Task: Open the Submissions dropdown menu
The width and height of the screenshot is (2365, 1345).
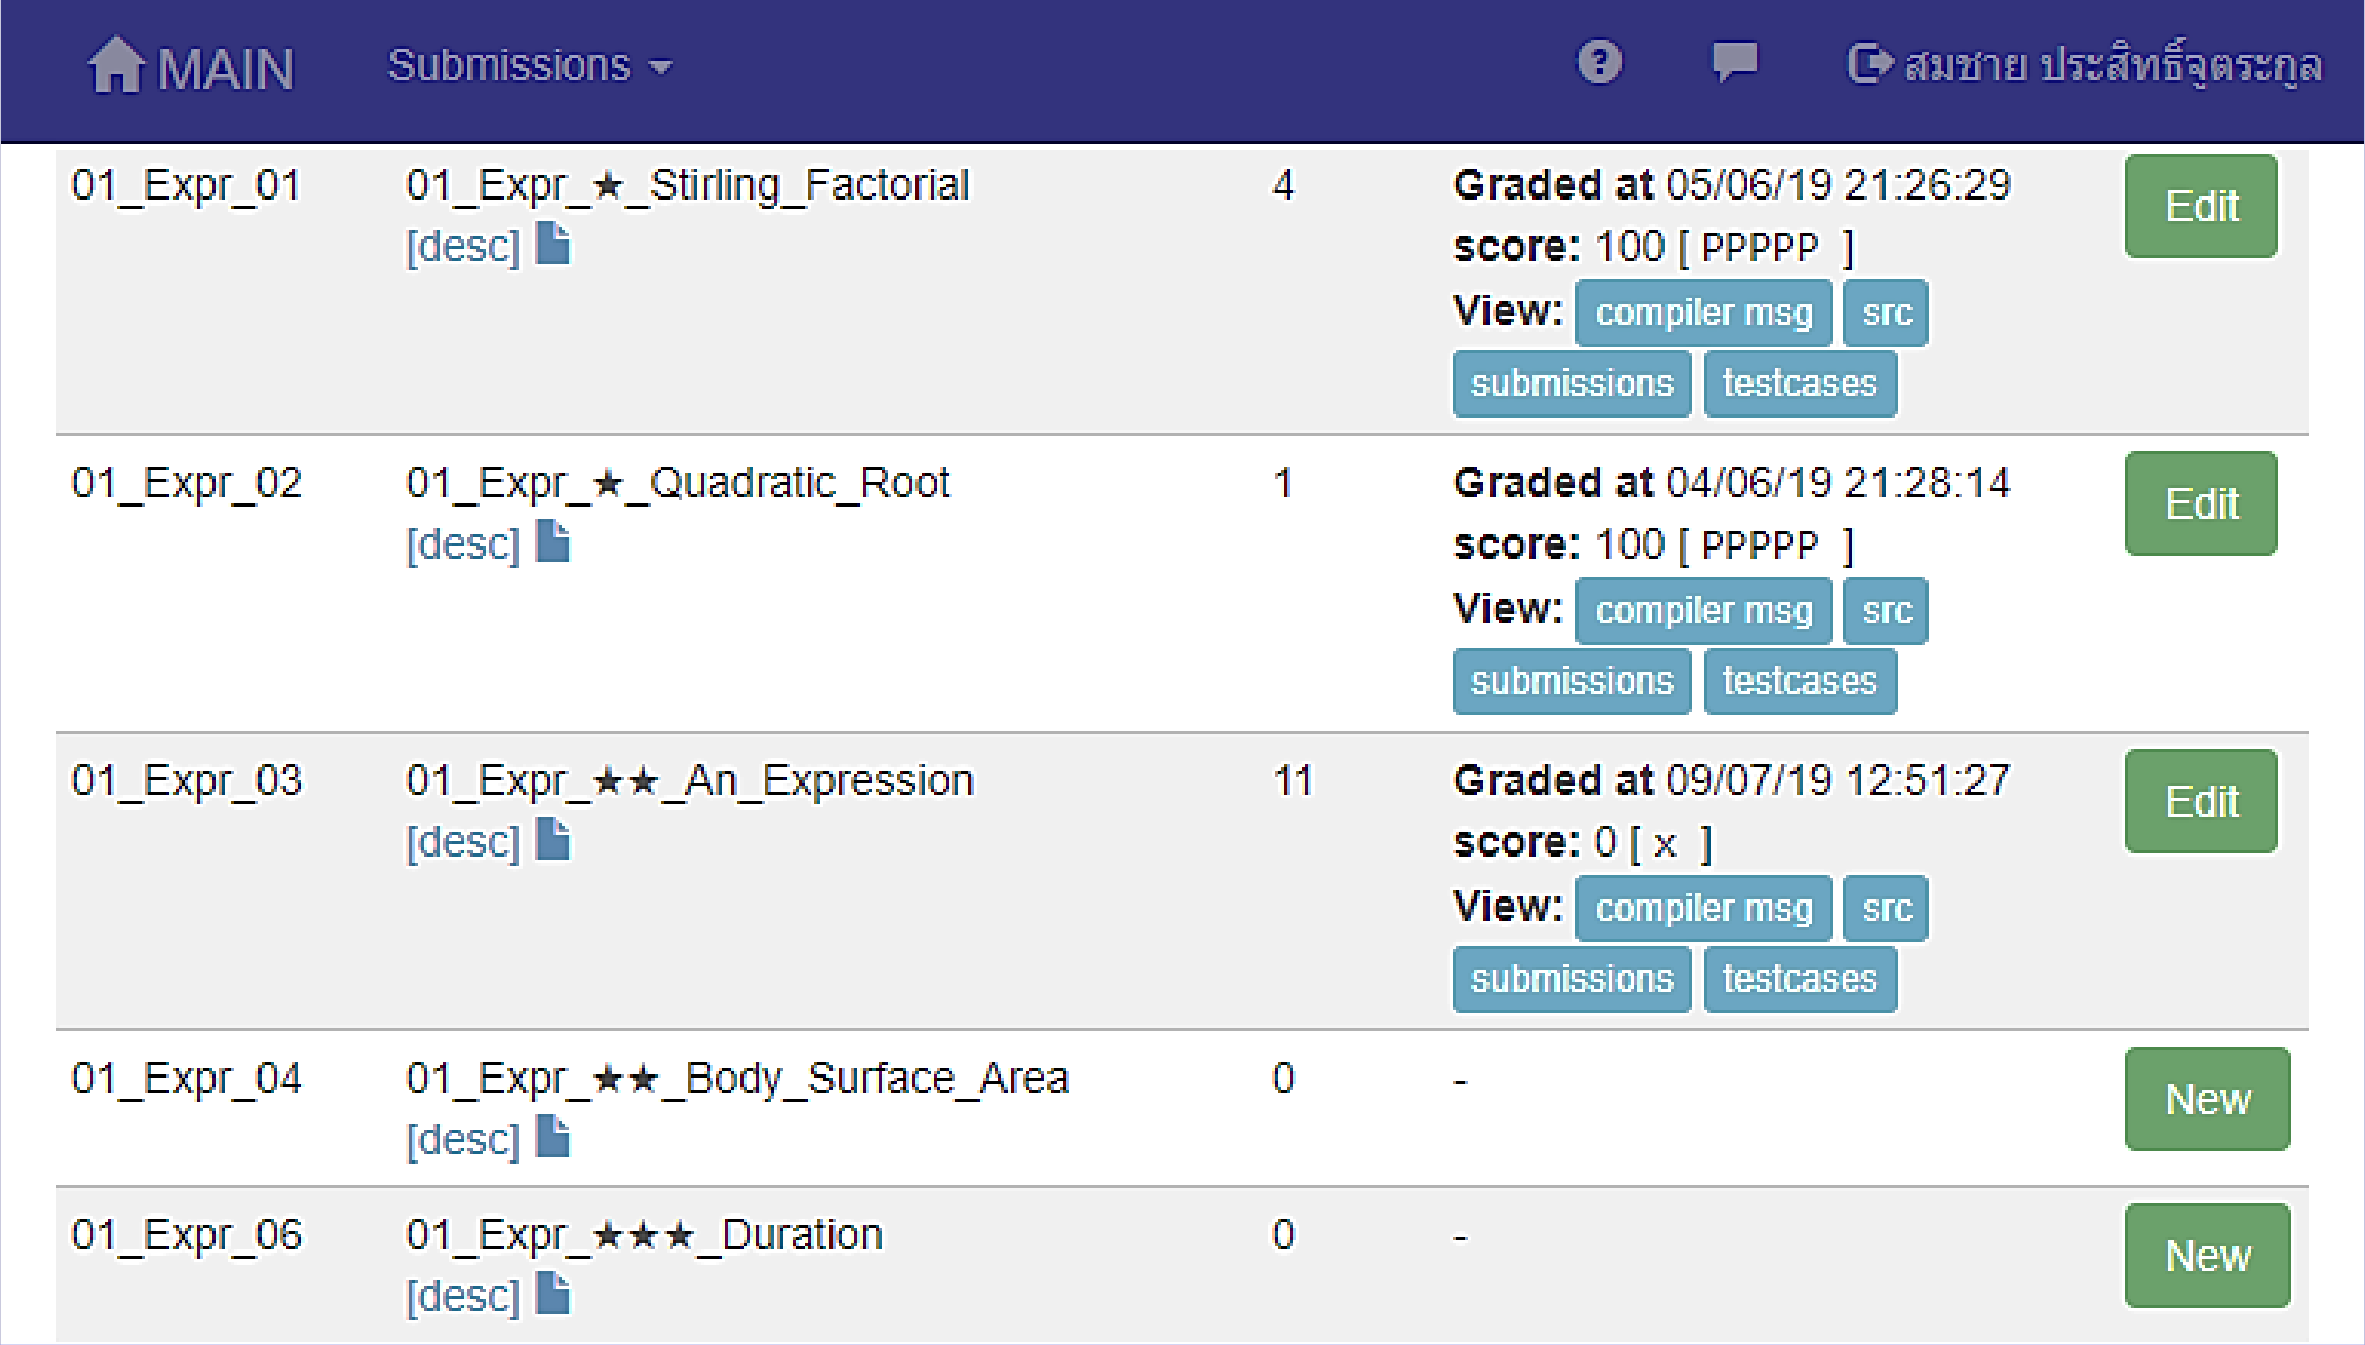Action: (530, 66)
